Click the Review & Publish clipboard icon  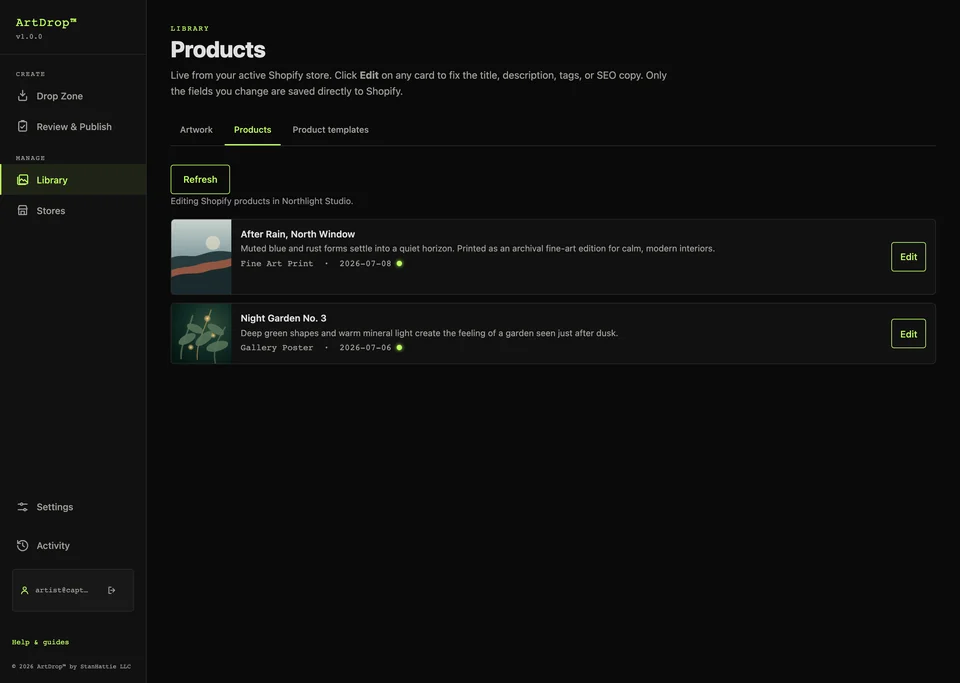(x=23, y=126)
